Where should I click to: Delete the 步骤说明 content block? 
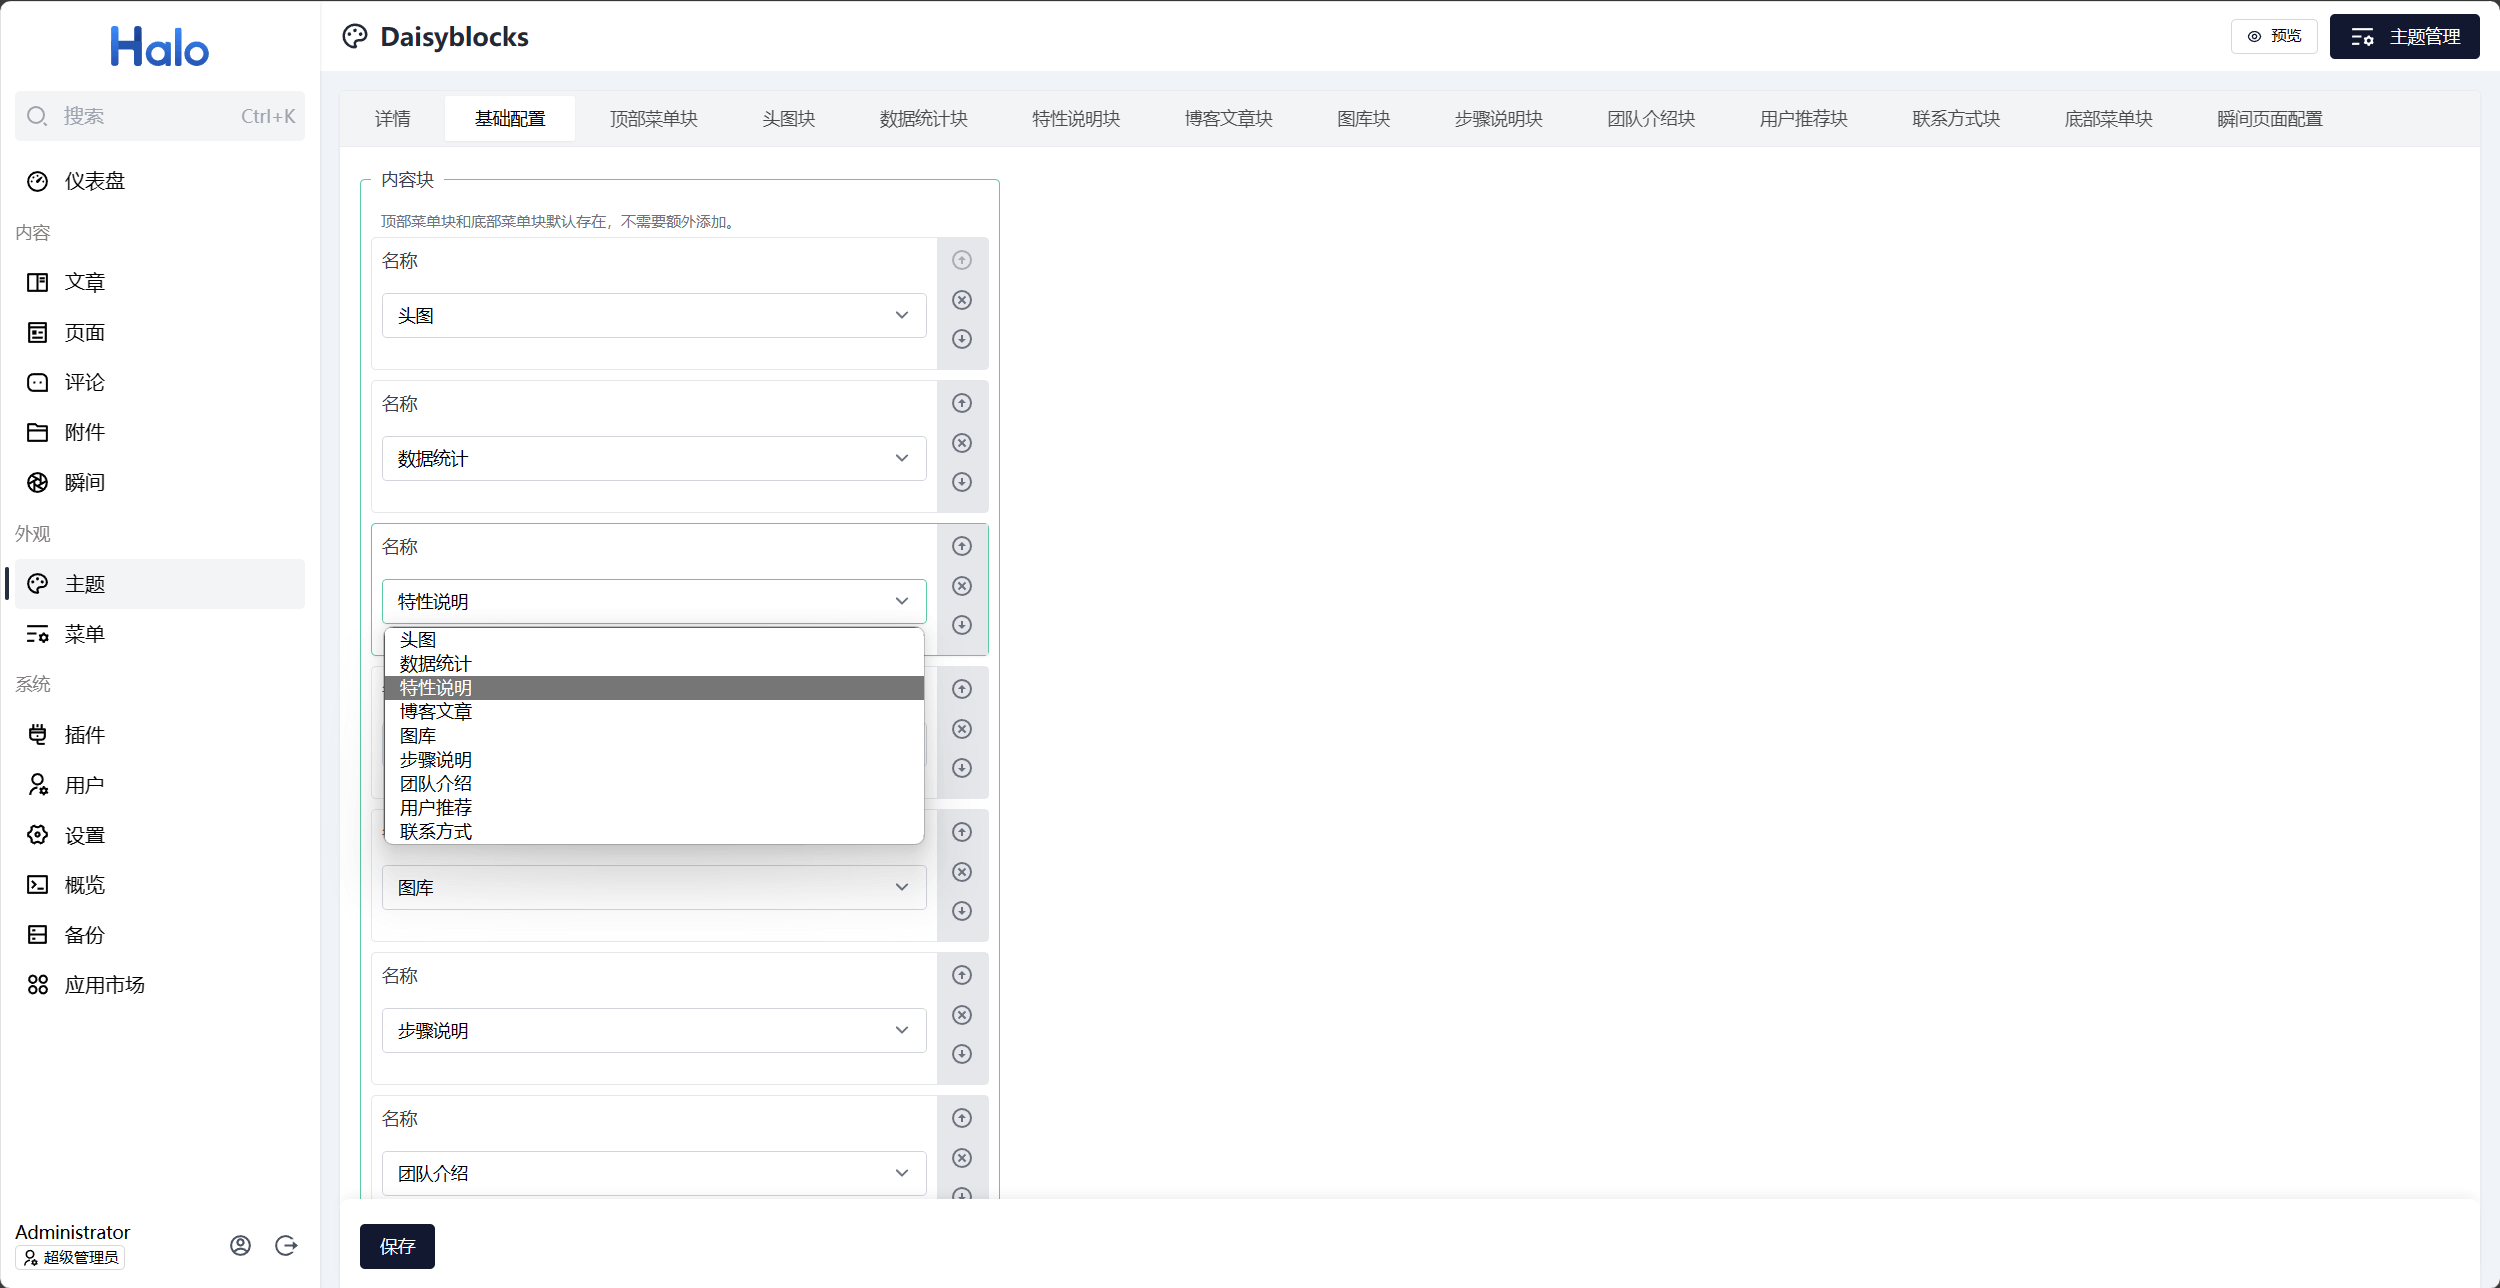(x=962, y=1015)
